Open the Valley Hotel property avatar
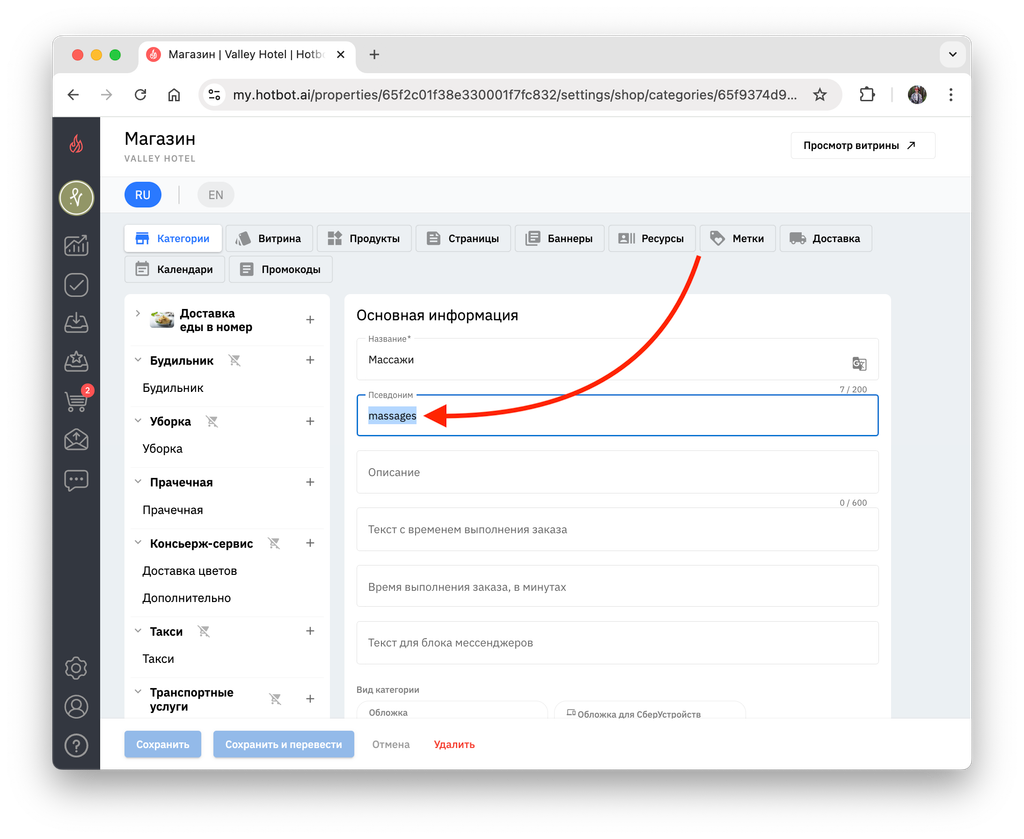Image resolution: width=1024 pixels, height=839 pixels. pyautogui.click(x=76, y=198)
